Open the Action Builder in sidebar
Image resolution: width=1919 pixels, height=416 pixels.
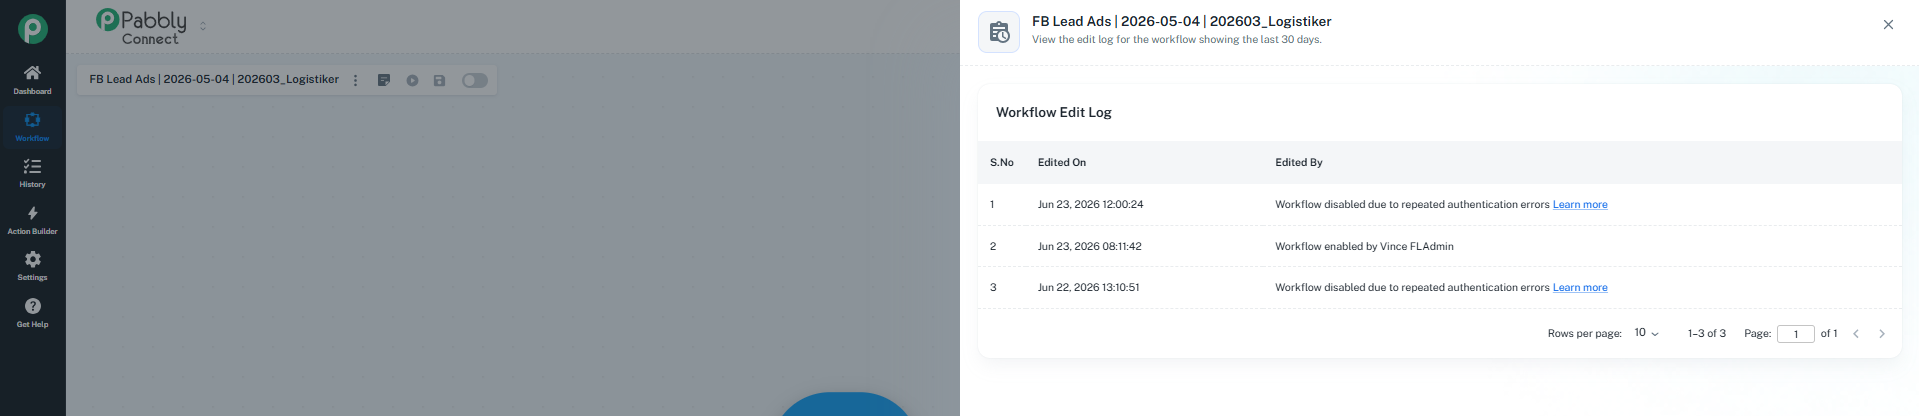pos(32,220)
